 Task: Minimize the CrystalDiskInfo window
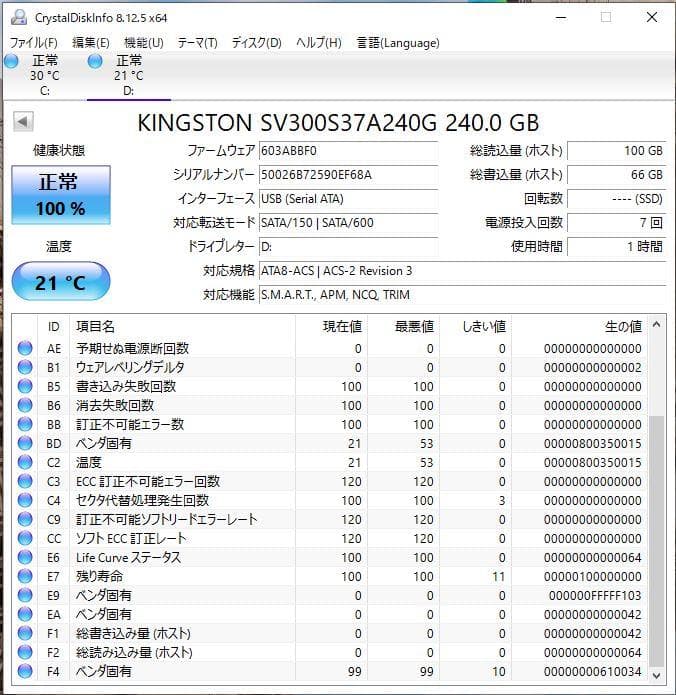click(561, 18)
